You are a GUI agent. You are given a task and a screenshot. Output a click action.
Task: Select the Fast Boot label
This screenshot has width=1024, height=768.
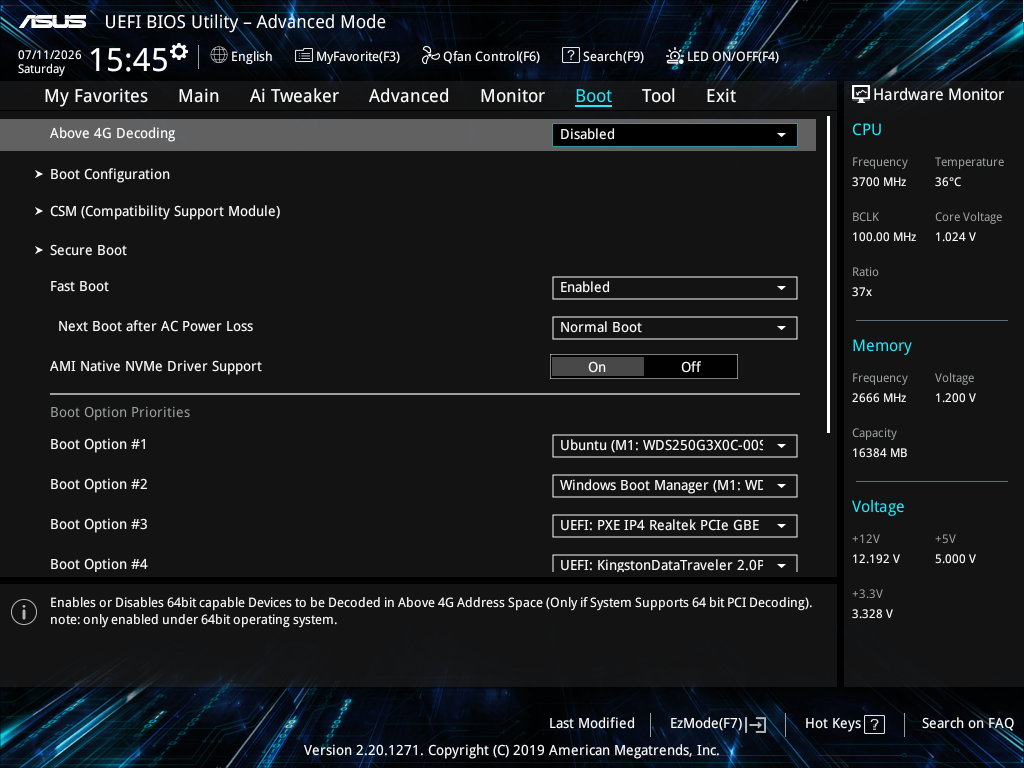80,287
